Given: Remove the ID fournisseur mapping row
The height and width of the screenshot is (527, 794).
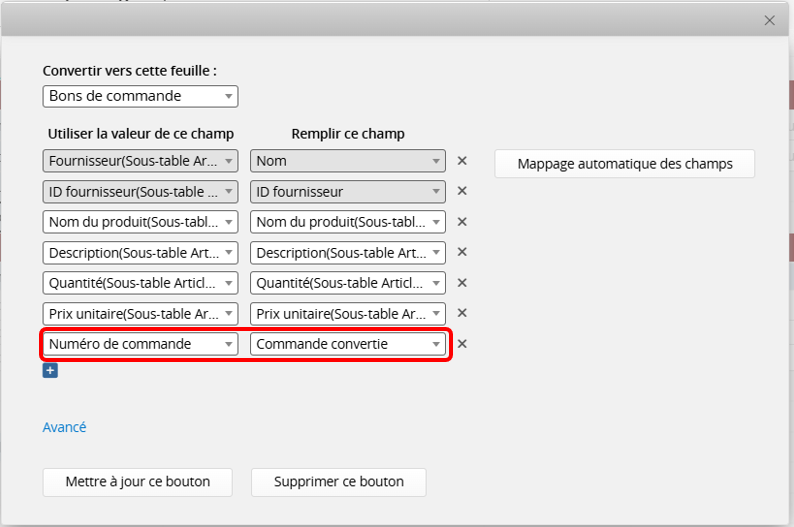Looking at the screenshot, I should [462, 191].
